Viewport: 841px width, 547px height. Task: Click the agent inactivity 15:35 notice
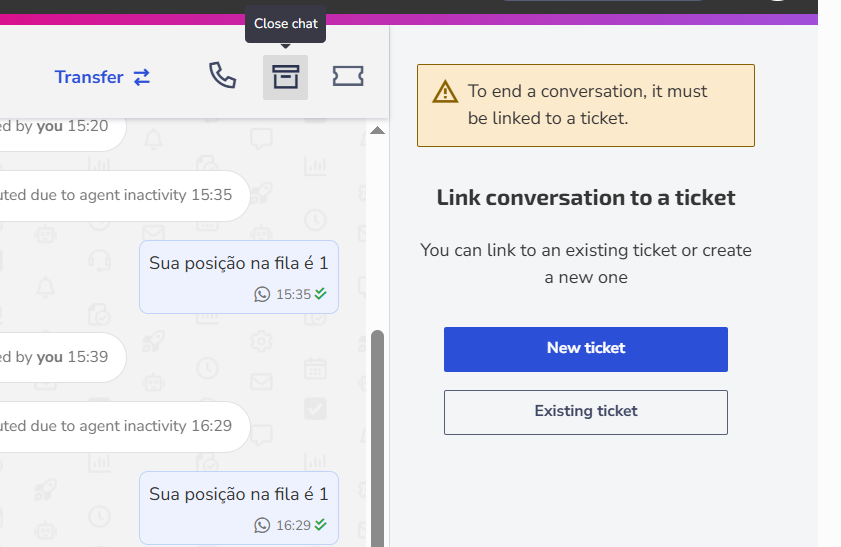coord(122,196)
